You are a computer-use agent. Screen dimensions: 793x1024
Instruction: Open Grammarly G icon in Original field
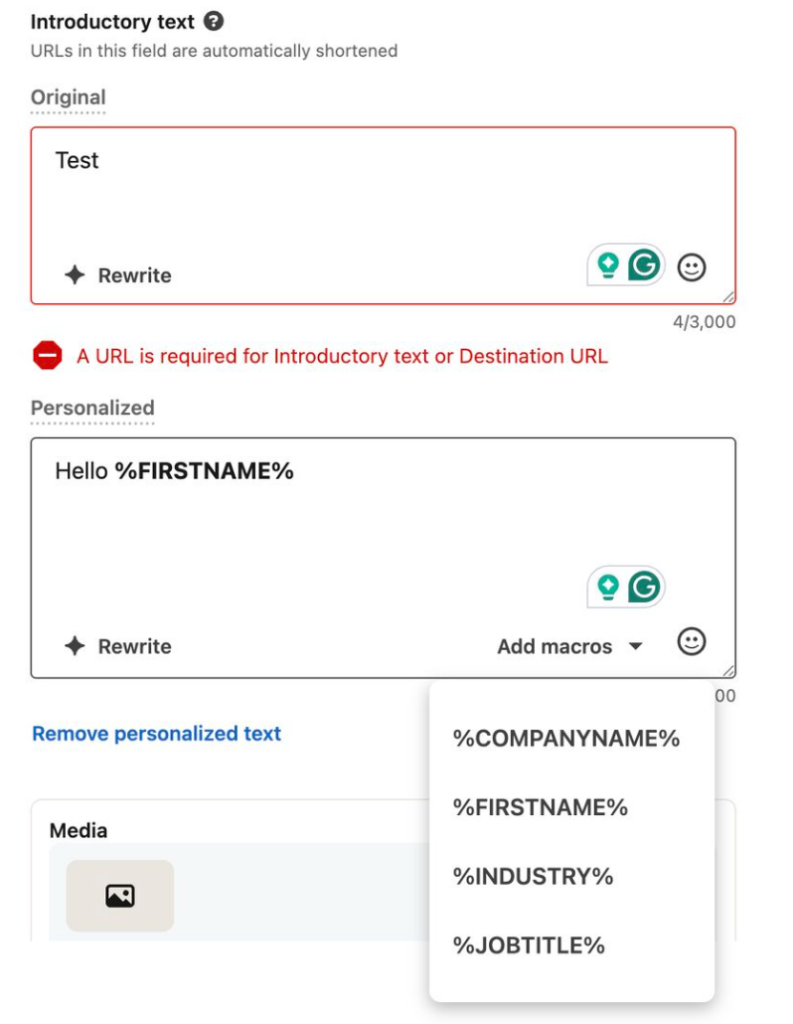tap(645, 265)
